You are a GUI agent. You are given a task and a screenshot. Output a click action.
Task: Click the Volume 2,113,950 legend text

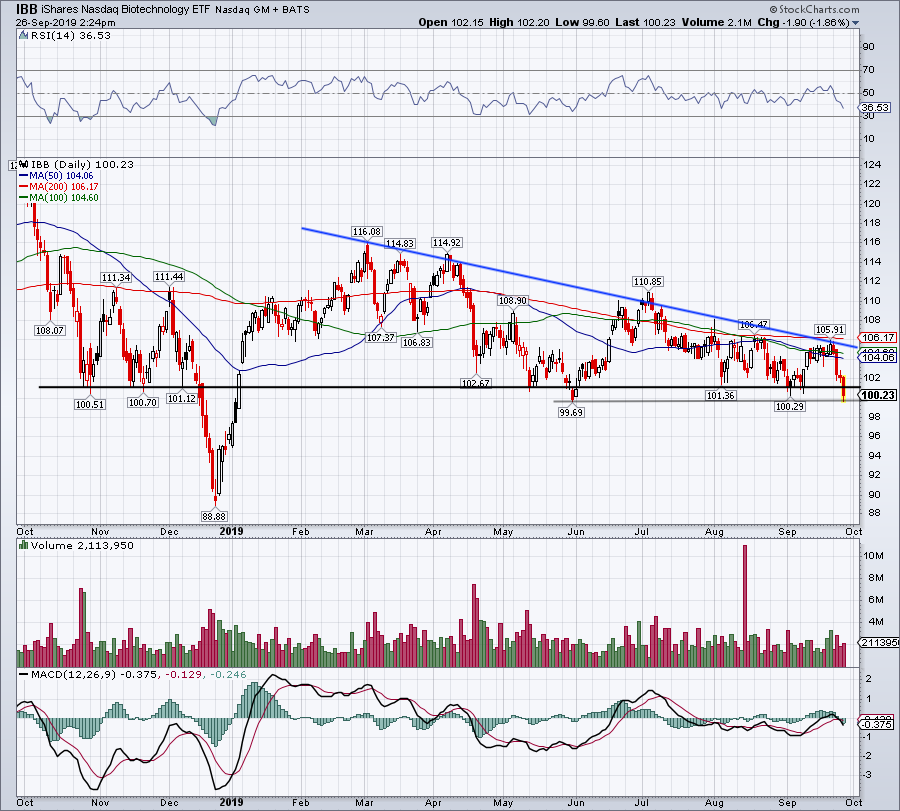point(82,545)
